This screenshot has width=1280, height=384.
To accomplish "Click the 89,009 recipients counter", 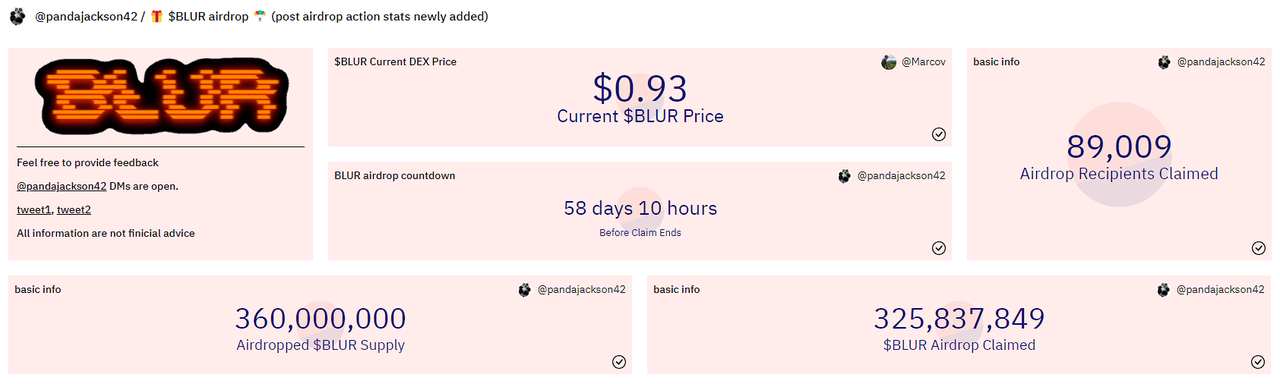I will pyautogui.click(x=1119, y=147).
